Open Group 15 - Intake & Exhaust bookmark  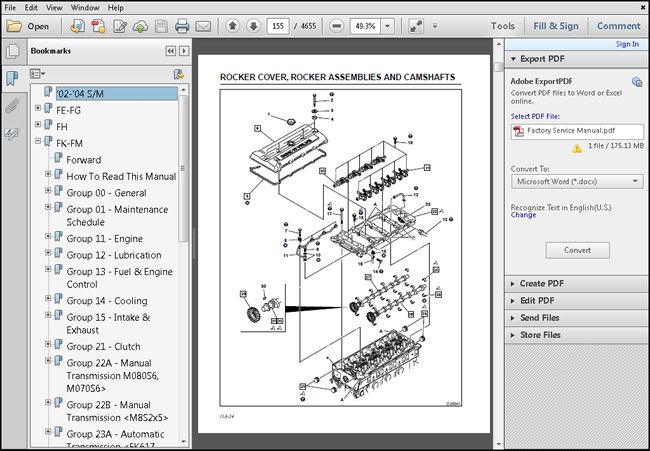tap(108, 324)
